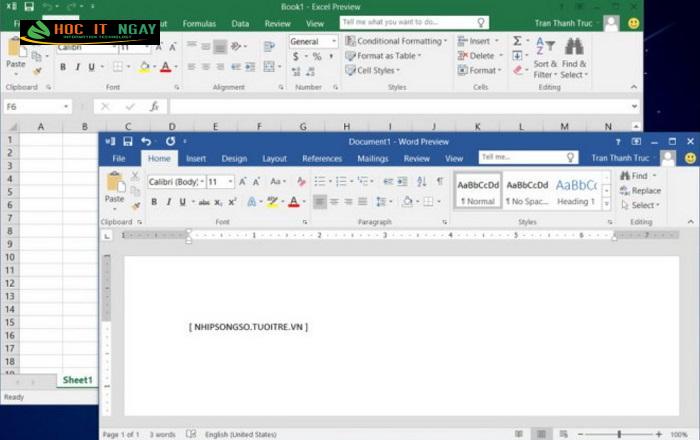Switch to Word References tab

point(322,158)
